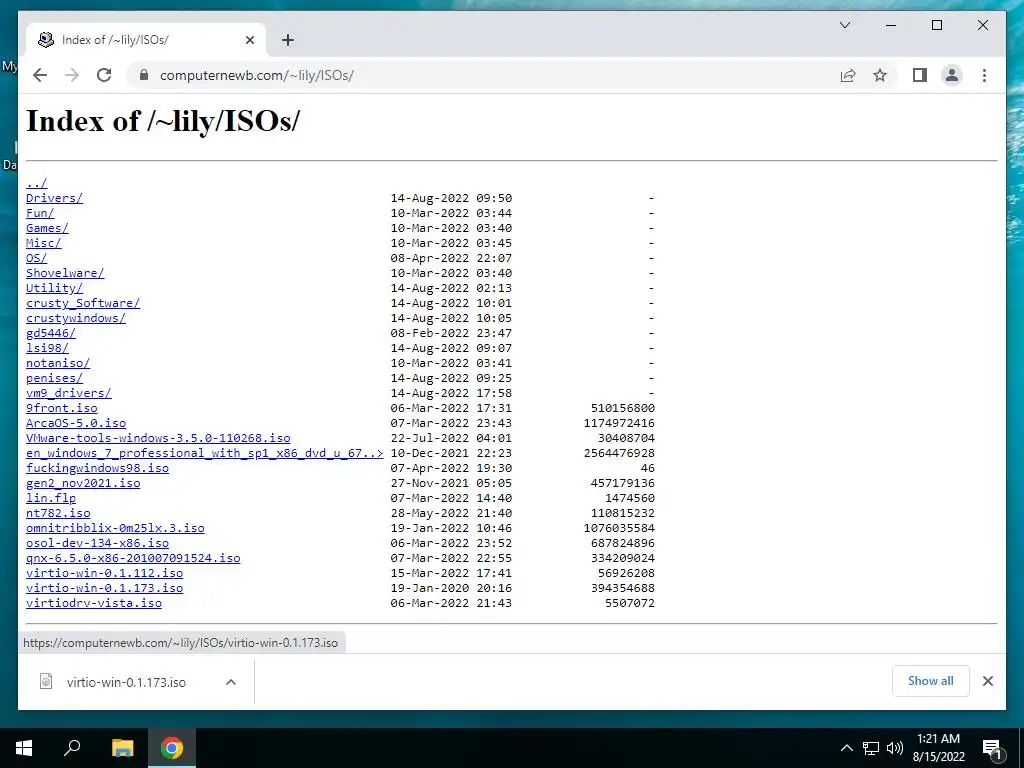The image size is (1024, 768).
Task: Click the virtio-win-0.1.173.iso link
Action: pyautogui.click(x=104, y=588)
